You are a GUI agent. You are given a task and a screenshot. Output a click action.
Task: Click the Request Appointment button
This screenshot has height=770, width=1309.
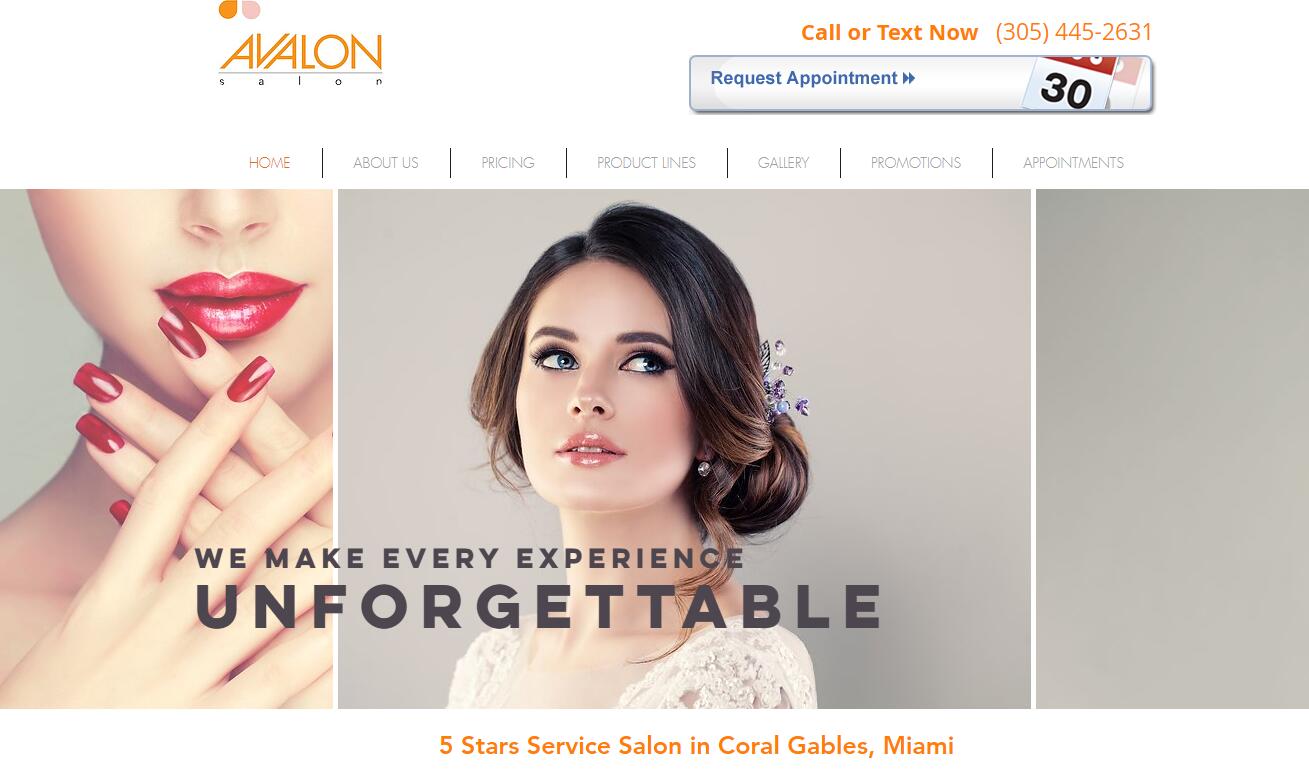[x=921, y=84]
